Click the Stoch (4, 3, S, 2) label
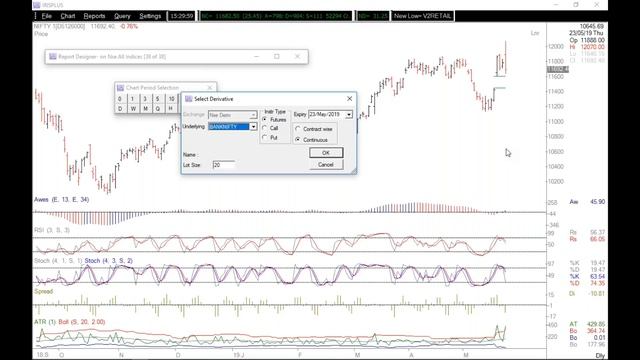640x360 pixels. coord(109,260)
